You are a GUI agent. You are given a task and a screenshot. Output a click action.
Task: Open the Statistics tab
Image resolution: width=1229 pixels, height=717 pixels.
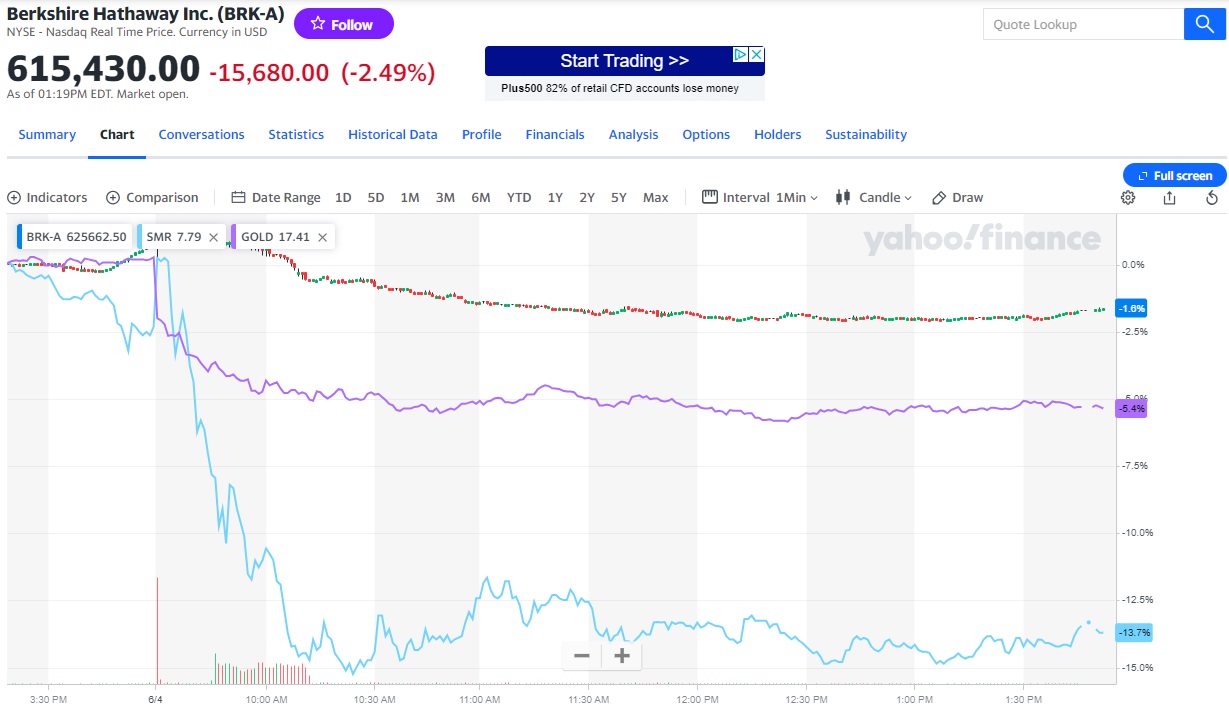point(296,134)
